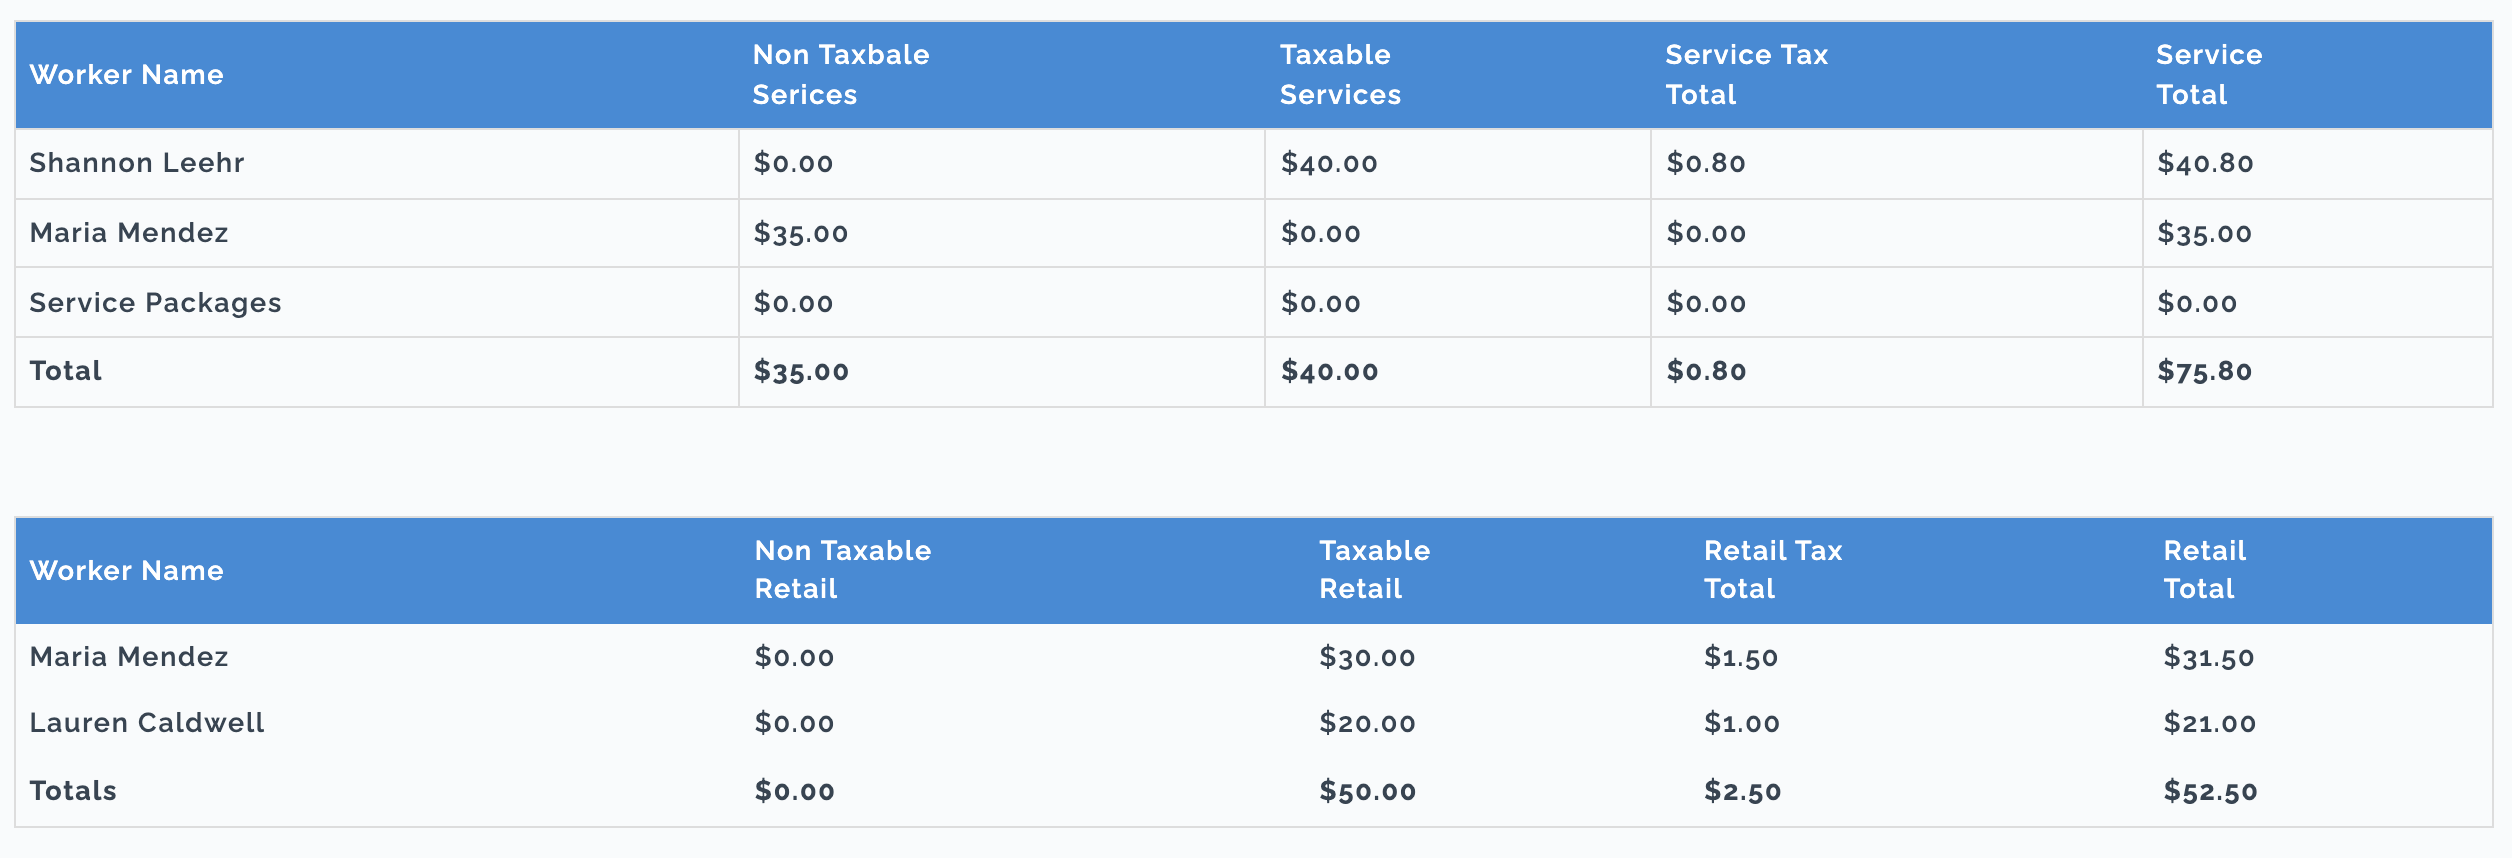Click the Worker Name header in services table
This screenshot has width=2512, height=858.
coord(126,75)
